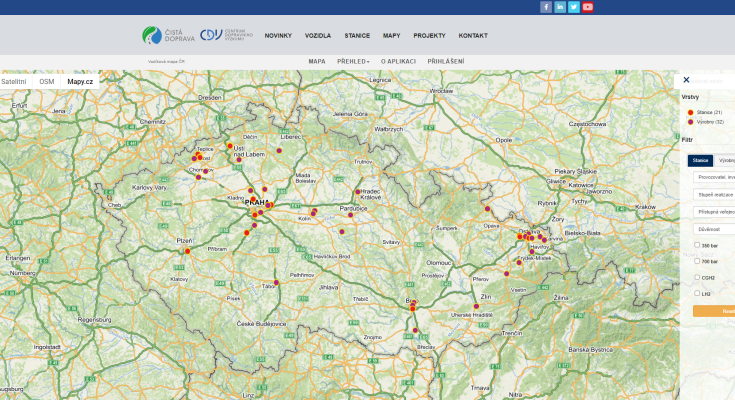The image size is (735, 400).
Task: Click the purple marker southeast of Pardubice
Action: 342,232
